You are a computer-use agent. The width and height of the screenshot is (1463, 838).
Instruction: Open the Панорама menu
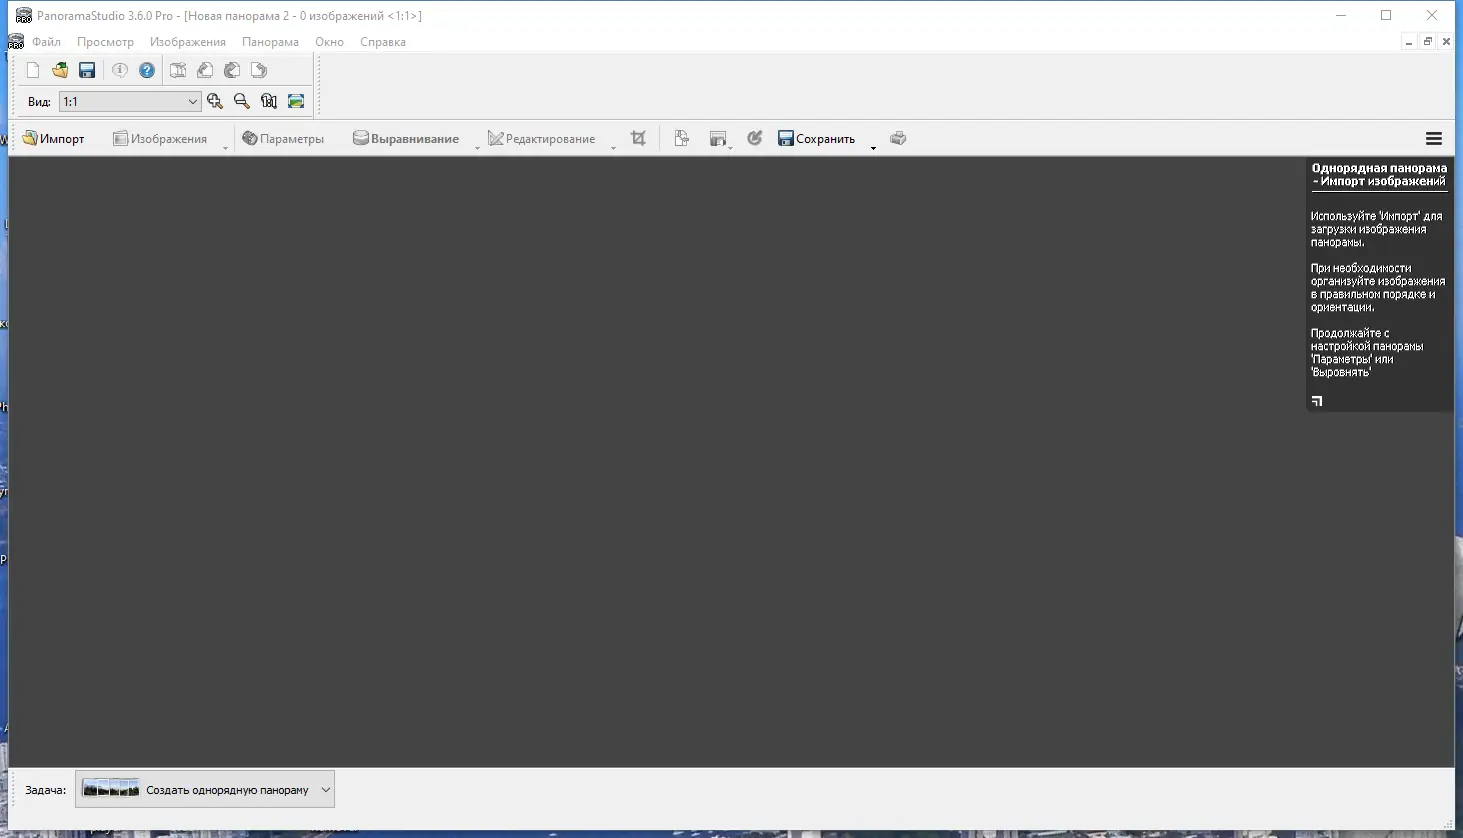270,41
